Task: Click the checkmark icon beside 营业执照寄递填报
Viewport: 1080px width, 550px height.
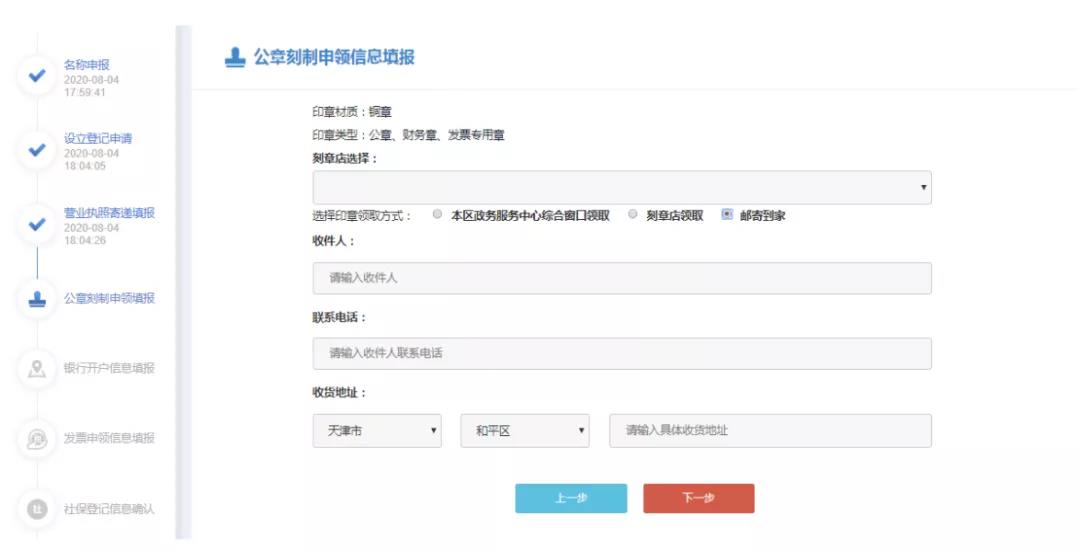Action: pyautogui.click(x=37, y=224)
